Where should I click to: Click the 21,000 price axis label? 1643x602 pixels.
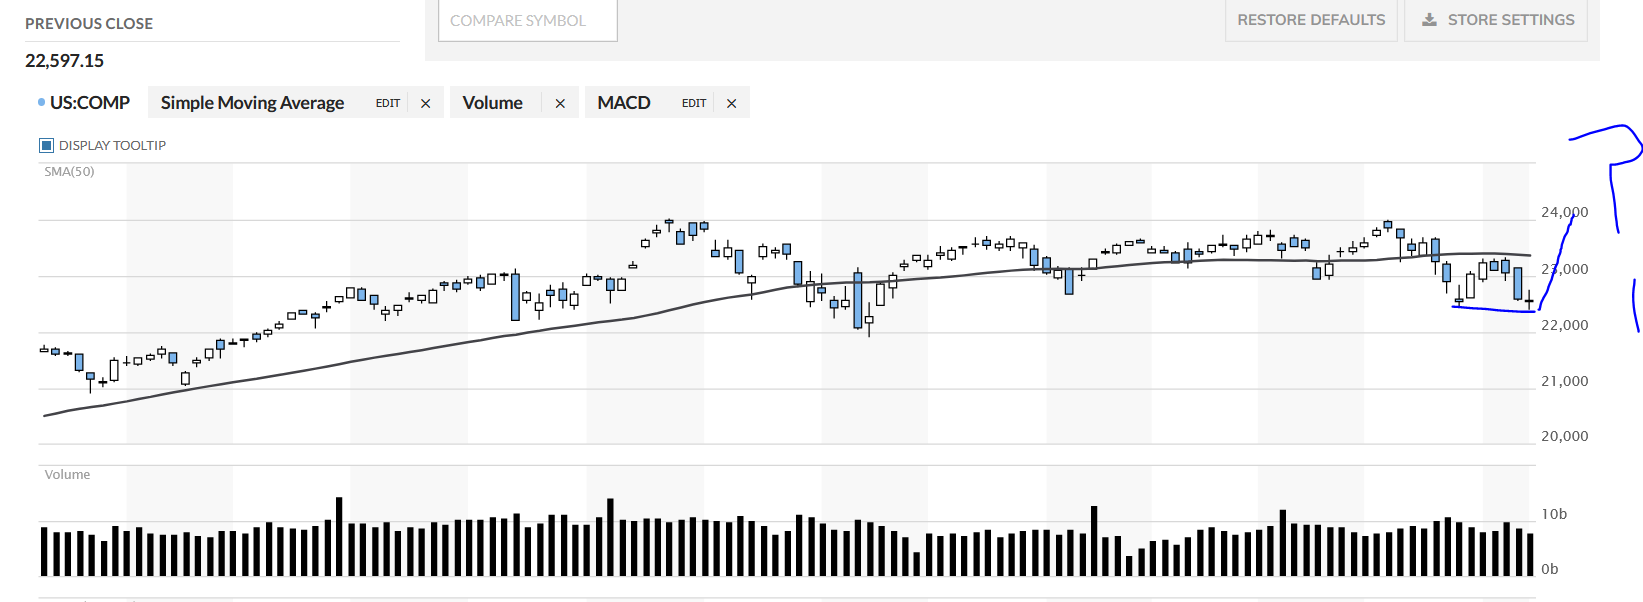tap(1564, 381)
